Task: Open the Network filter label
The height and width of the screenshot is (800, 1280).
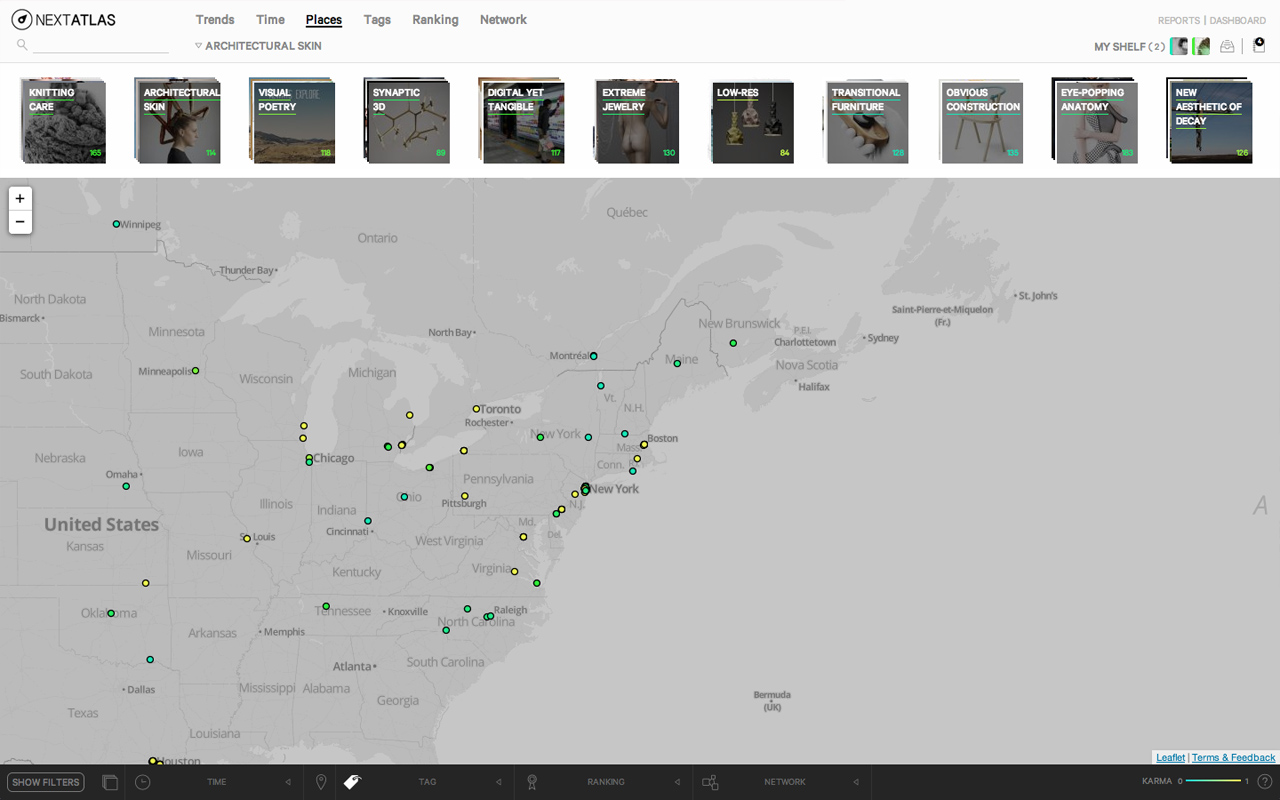Action: point(785,782)
